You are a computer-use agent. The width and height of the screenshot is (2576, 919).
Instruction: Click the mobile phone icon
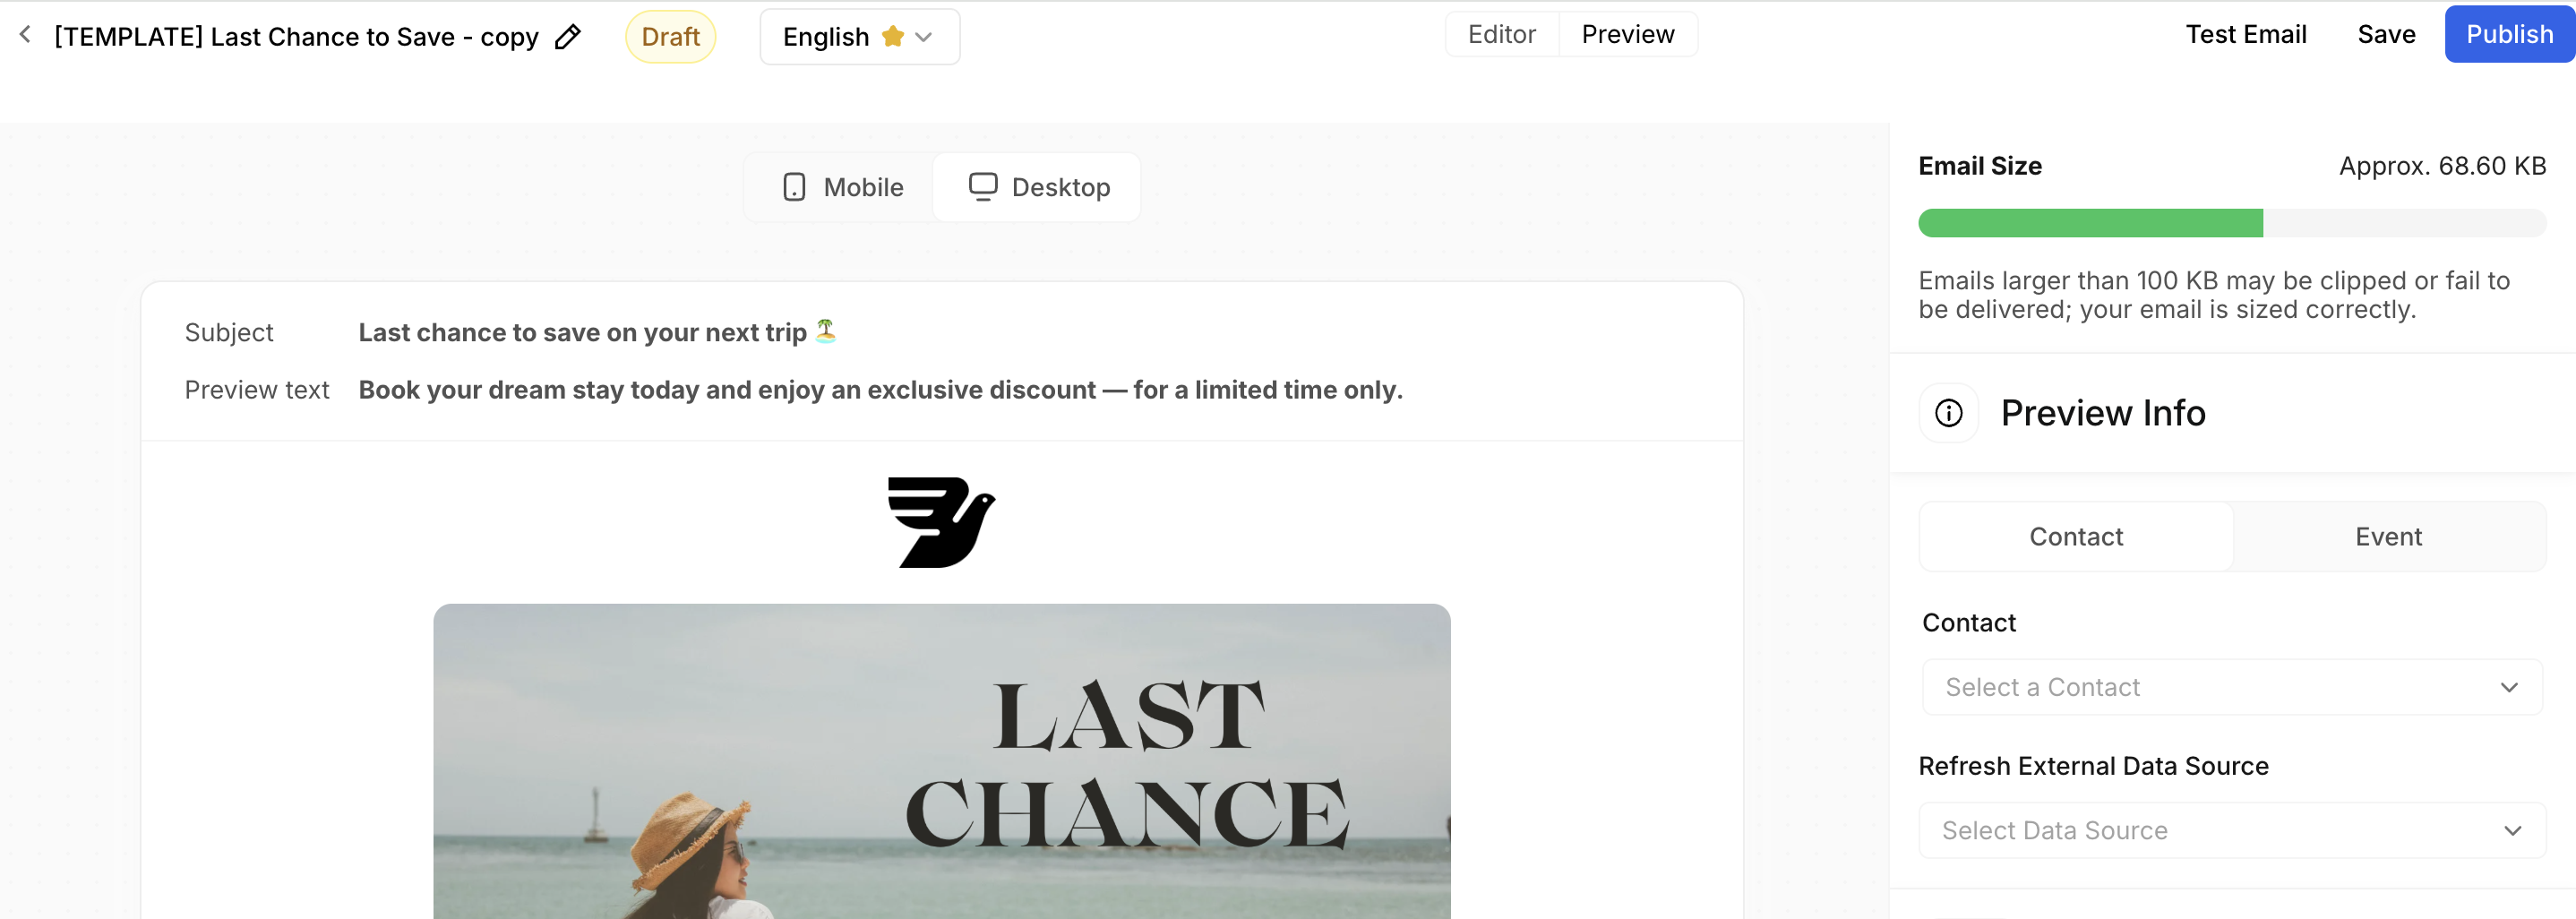pyautogui.click(x=794, y=188)
